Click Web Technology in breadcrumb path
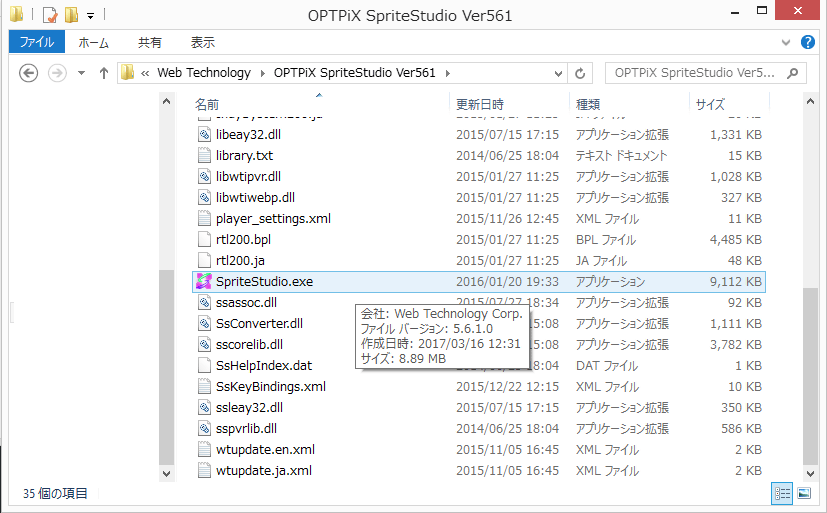 tap(204, 73)
